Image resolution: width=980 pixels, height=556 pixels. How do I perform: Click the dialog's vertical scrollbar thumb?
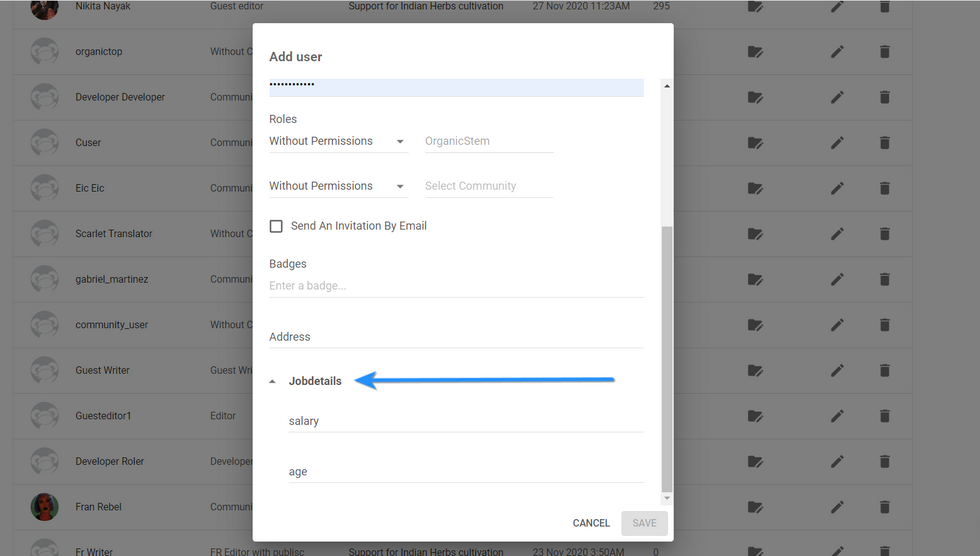click(x=667, y=359)
